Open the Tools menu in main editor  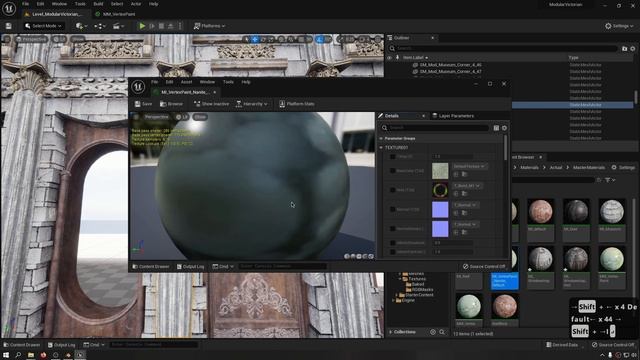pos(80,4)
